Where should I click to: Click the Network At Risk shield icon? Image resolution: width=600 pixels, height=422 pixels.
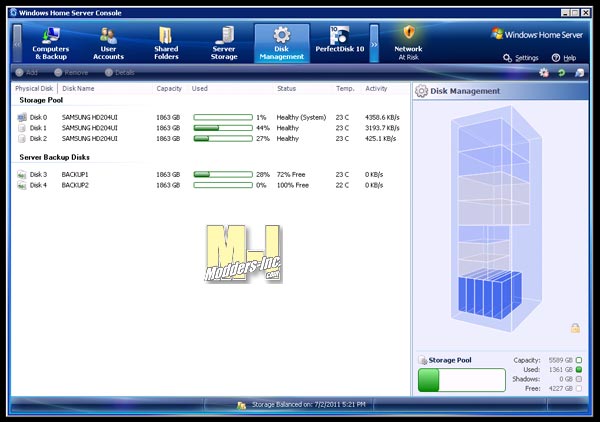pos(409,33)
